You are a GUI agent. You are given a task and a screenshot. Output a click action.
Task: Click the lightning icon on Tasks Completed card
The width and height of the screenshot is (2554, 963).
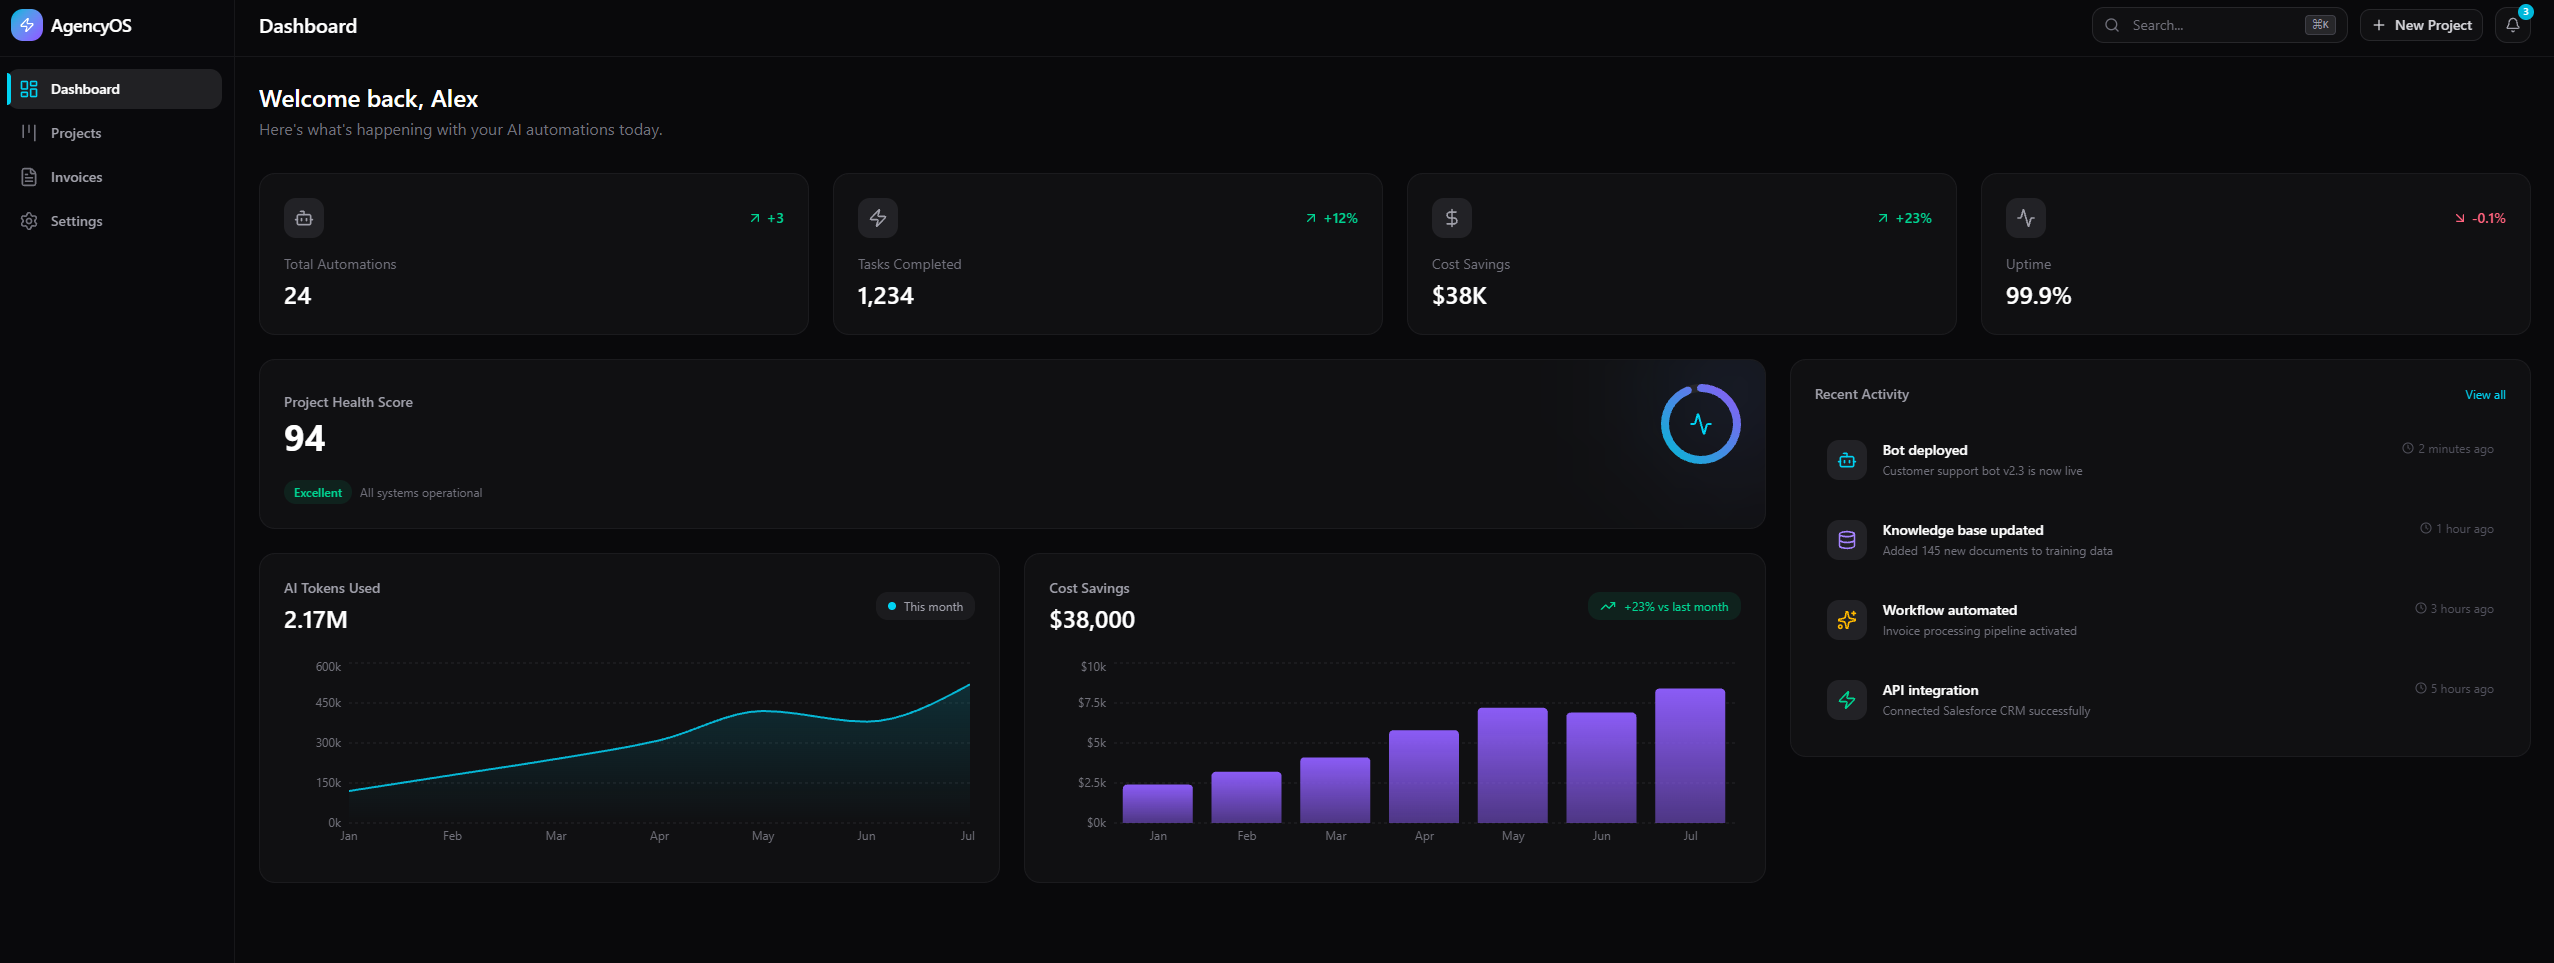(x=876, y=217)
